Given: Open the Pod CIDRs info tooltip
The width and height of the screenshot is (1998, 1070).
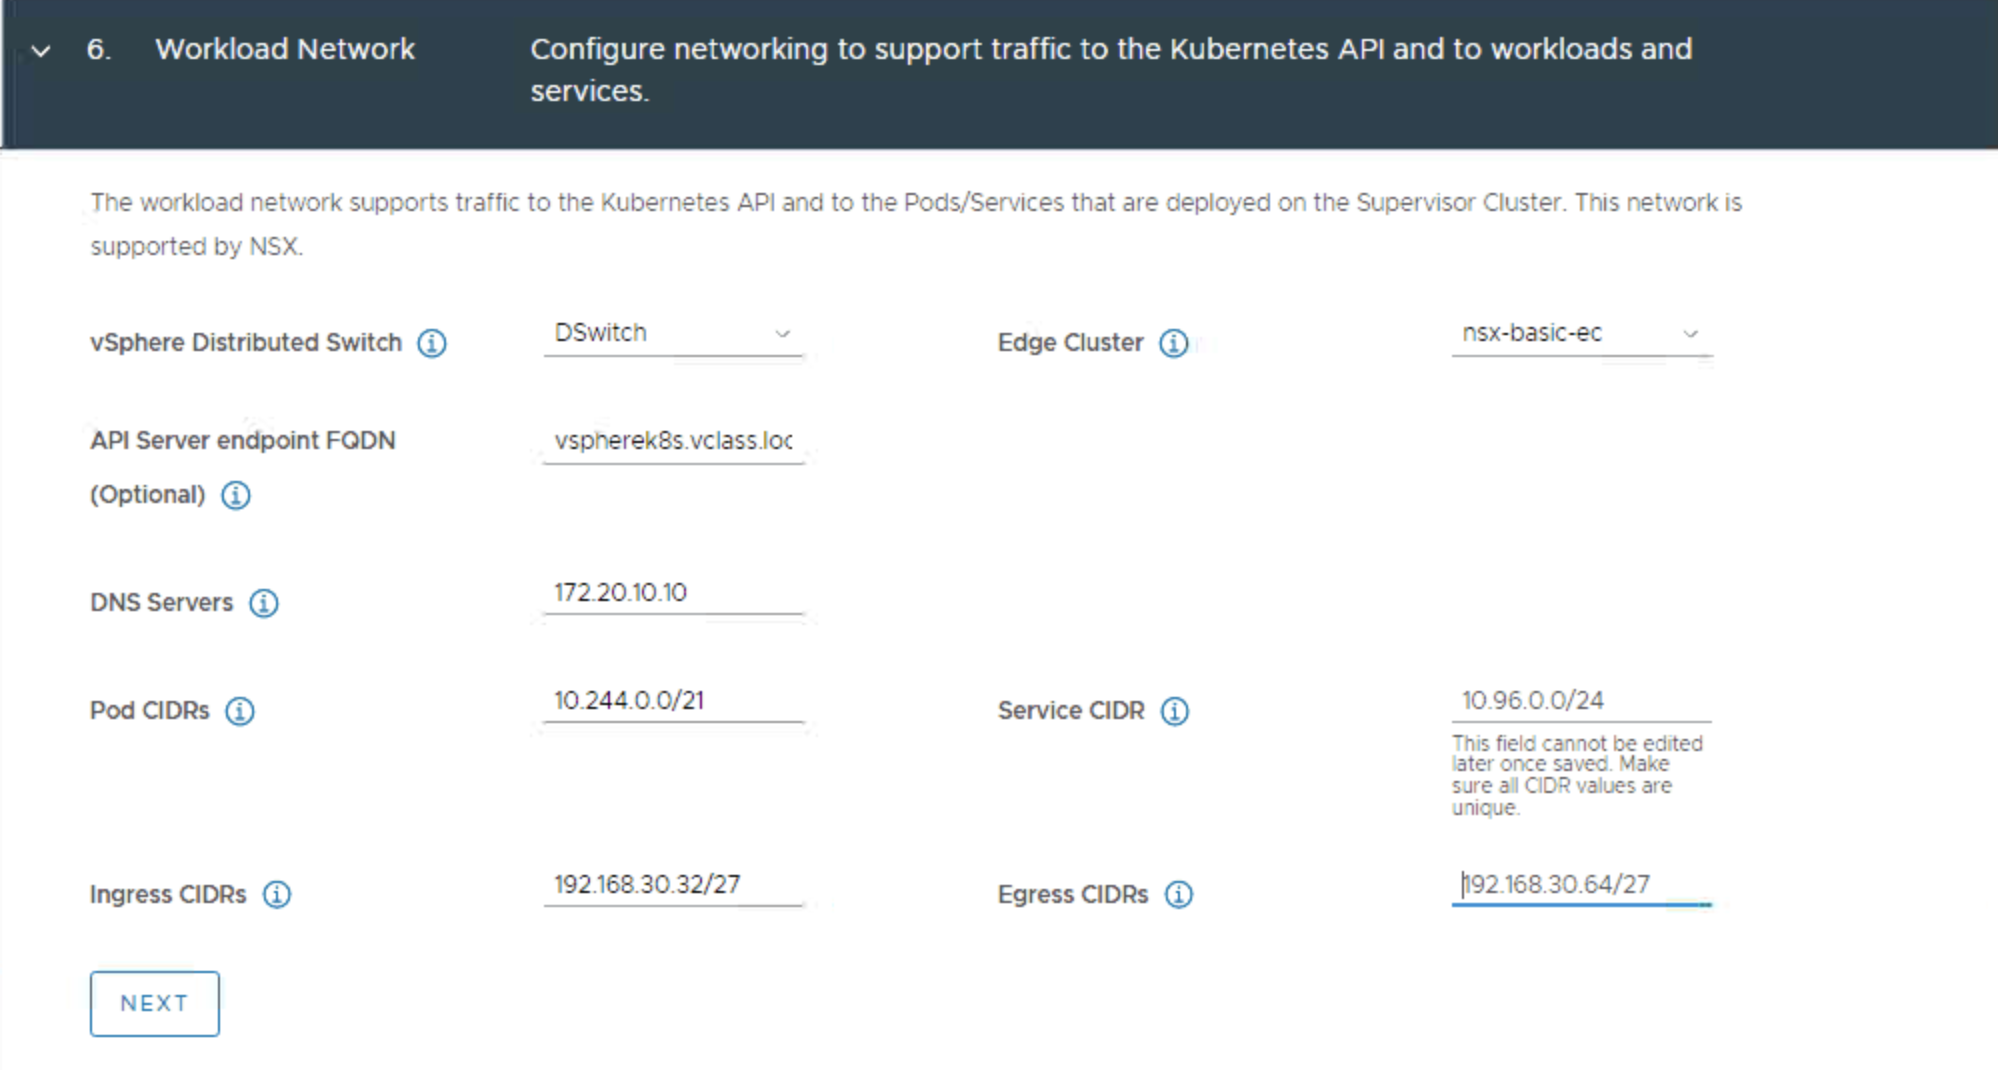Looking at the screenshot, I should coord(239,711).
